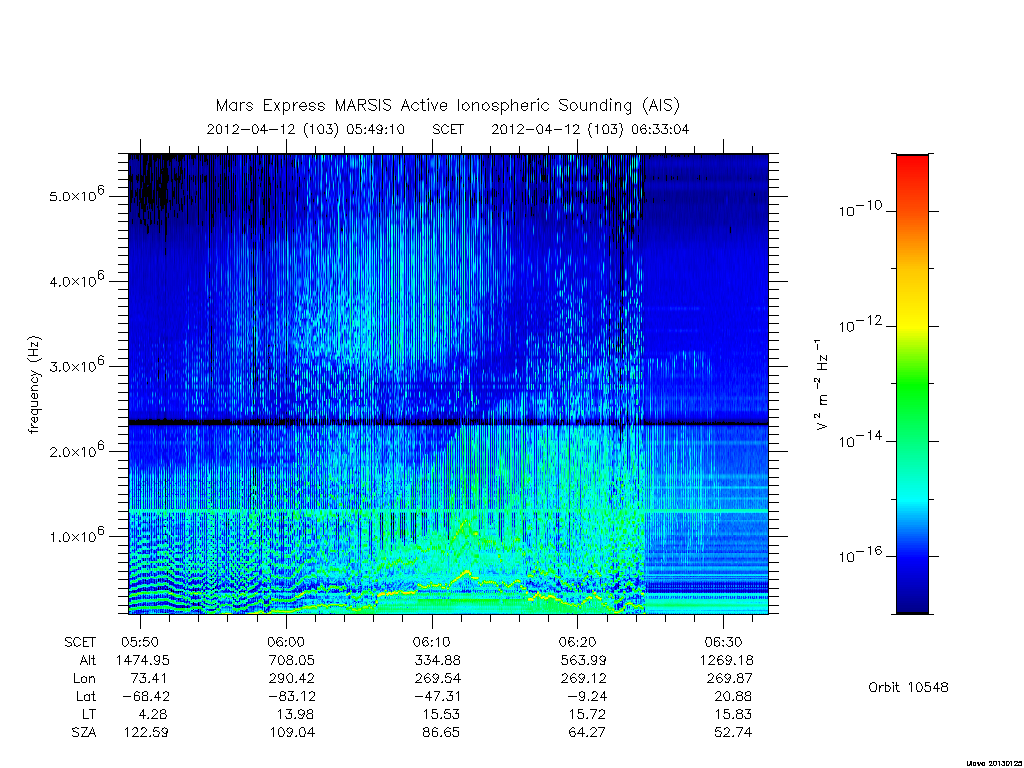Screen dimensions: 1024x768
Task: Click altitude value 334.88
Action: tap(438, 660)
